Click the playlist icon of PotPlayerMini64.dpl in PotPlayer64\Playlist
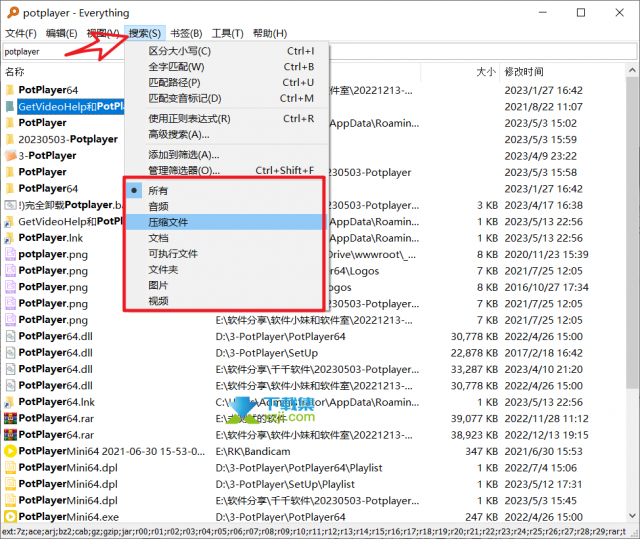 10,468
